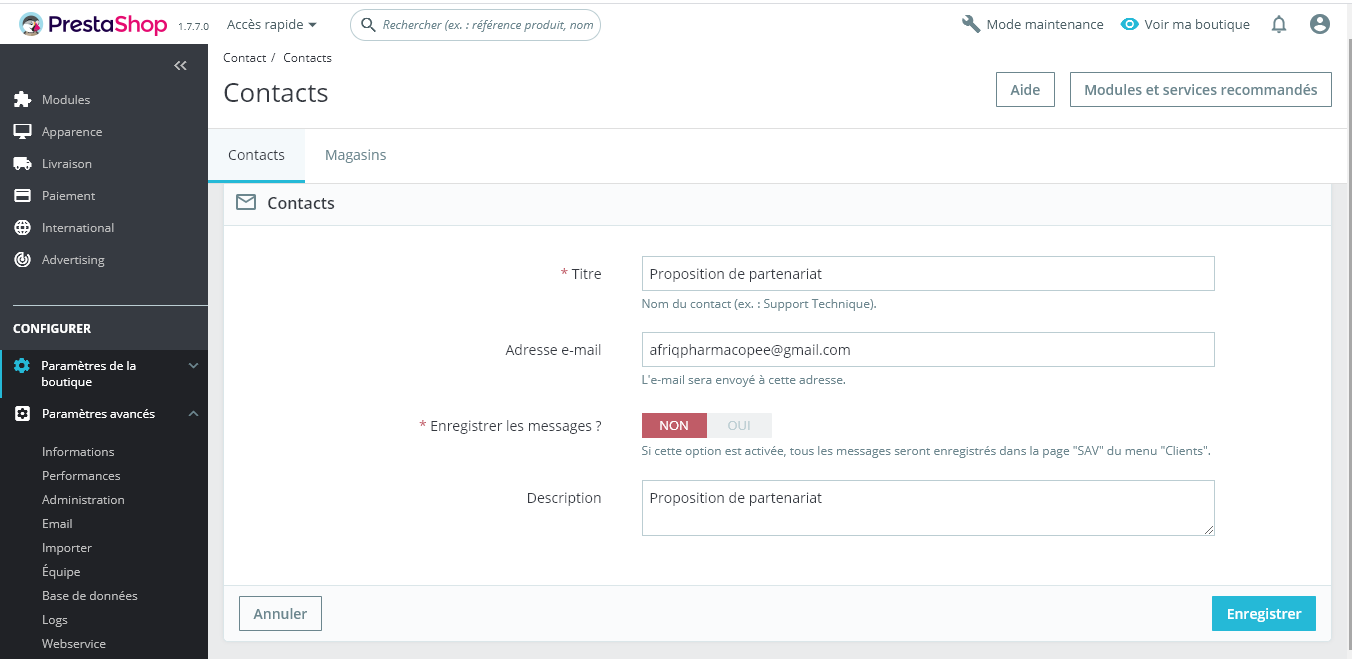Open the Logs submenu item

pos(55,620)
